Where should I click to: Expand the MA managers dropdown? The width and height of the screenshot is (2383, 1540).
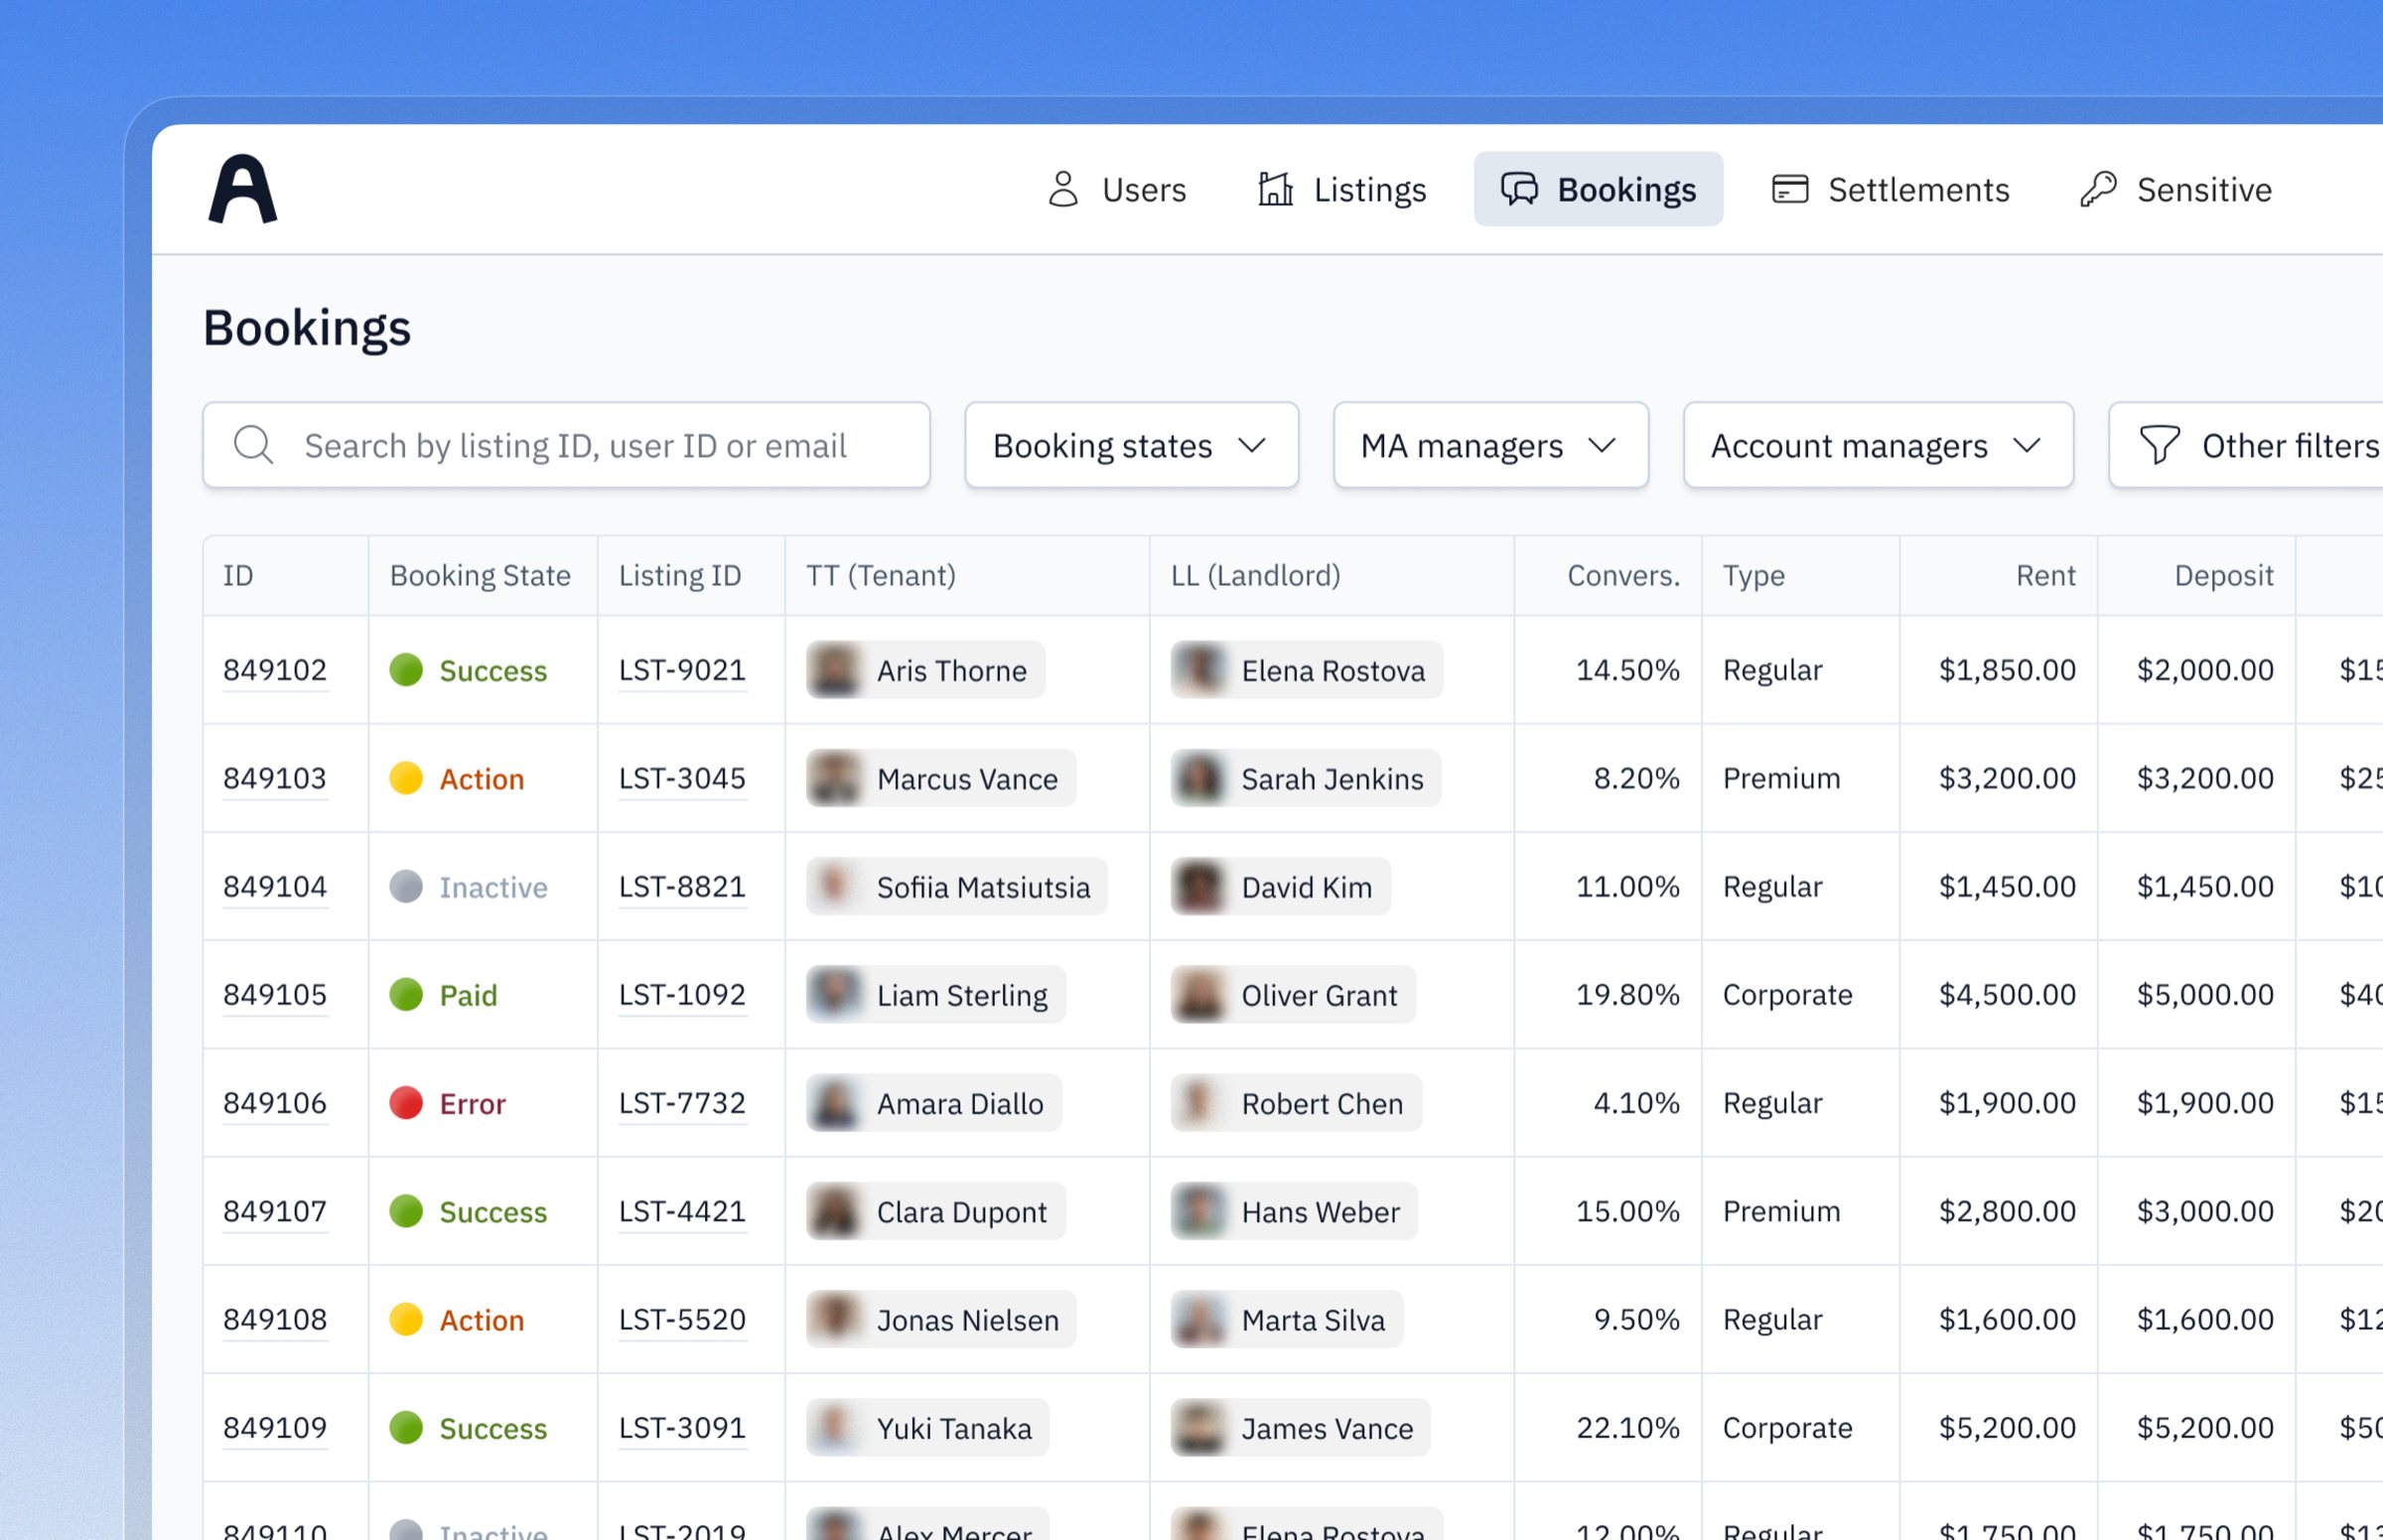[x=1490, y=445]
